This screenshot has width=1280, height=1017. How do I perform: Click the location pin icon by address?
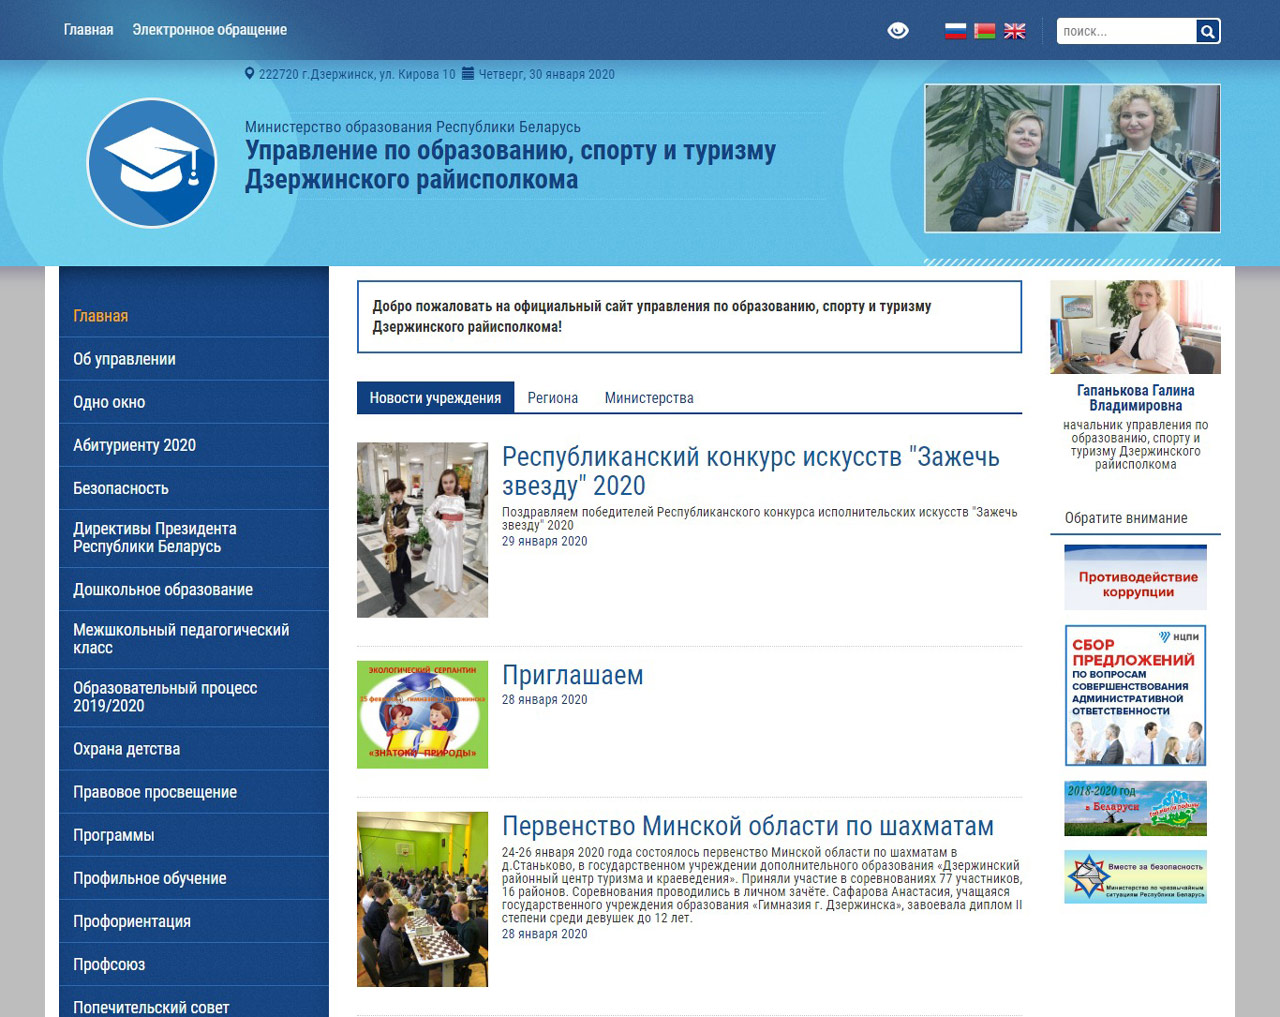[x=250, y=73]
